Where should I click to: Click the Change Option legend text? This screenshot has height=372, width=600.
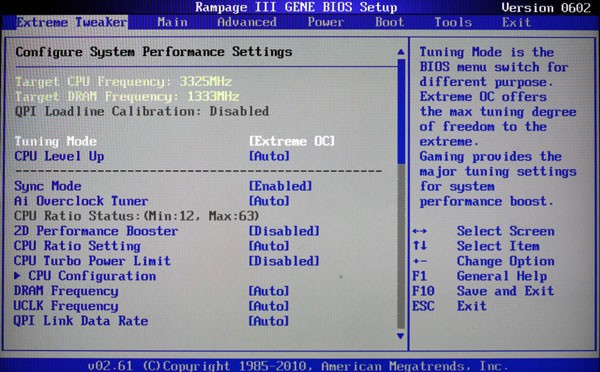click(506, 261)
